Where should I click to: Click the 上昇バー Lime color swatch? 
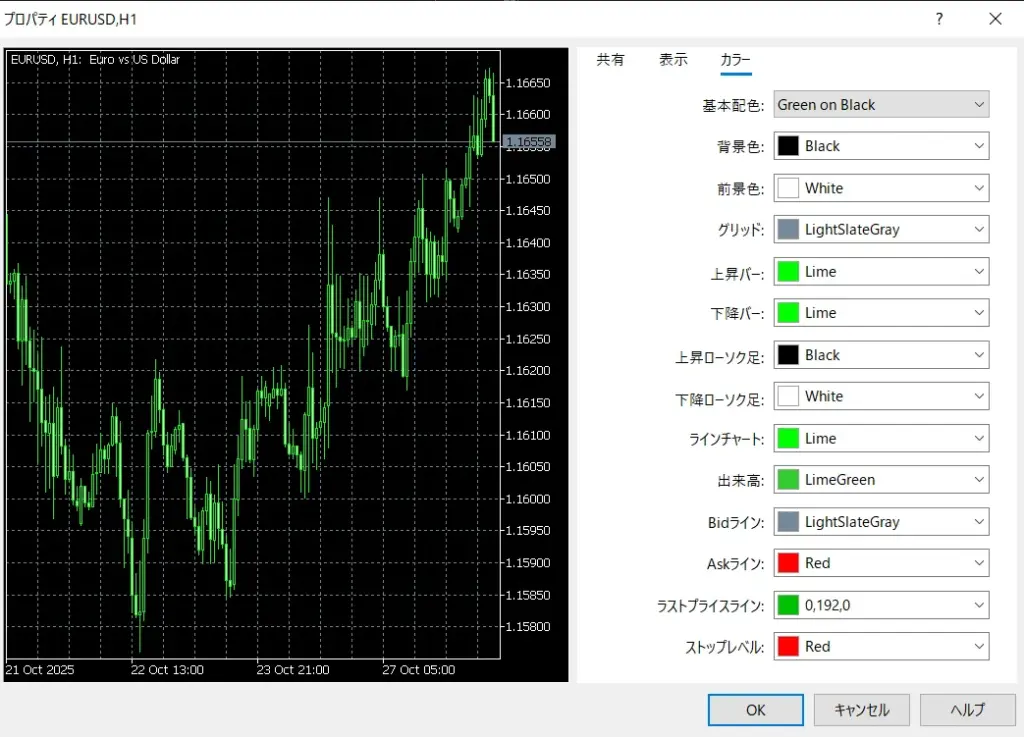789,272
